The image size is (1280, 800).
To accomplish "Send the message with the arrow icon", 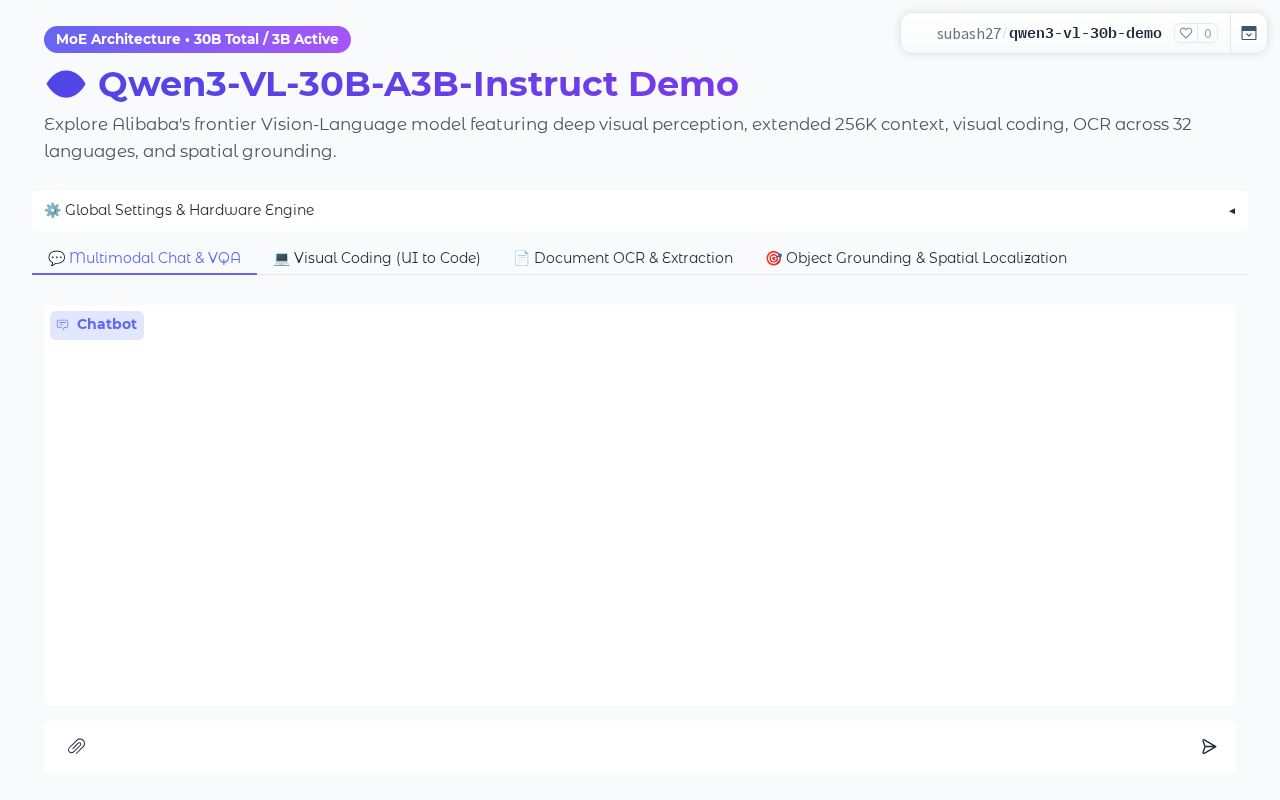I will [1209, 746].
